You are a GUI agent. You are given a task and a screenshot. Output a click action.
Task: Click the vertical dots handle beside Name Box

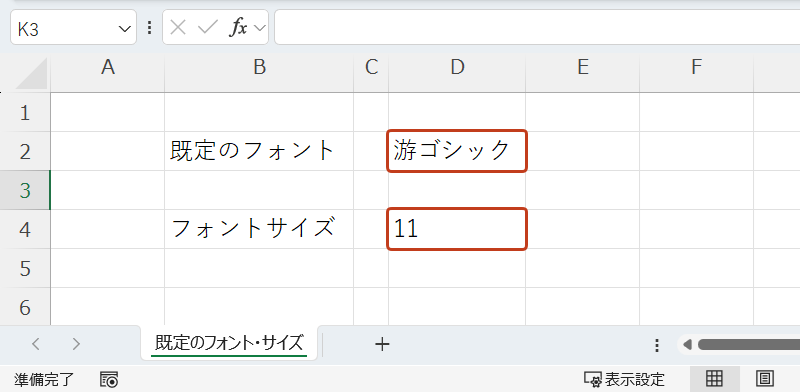[149, 28]
